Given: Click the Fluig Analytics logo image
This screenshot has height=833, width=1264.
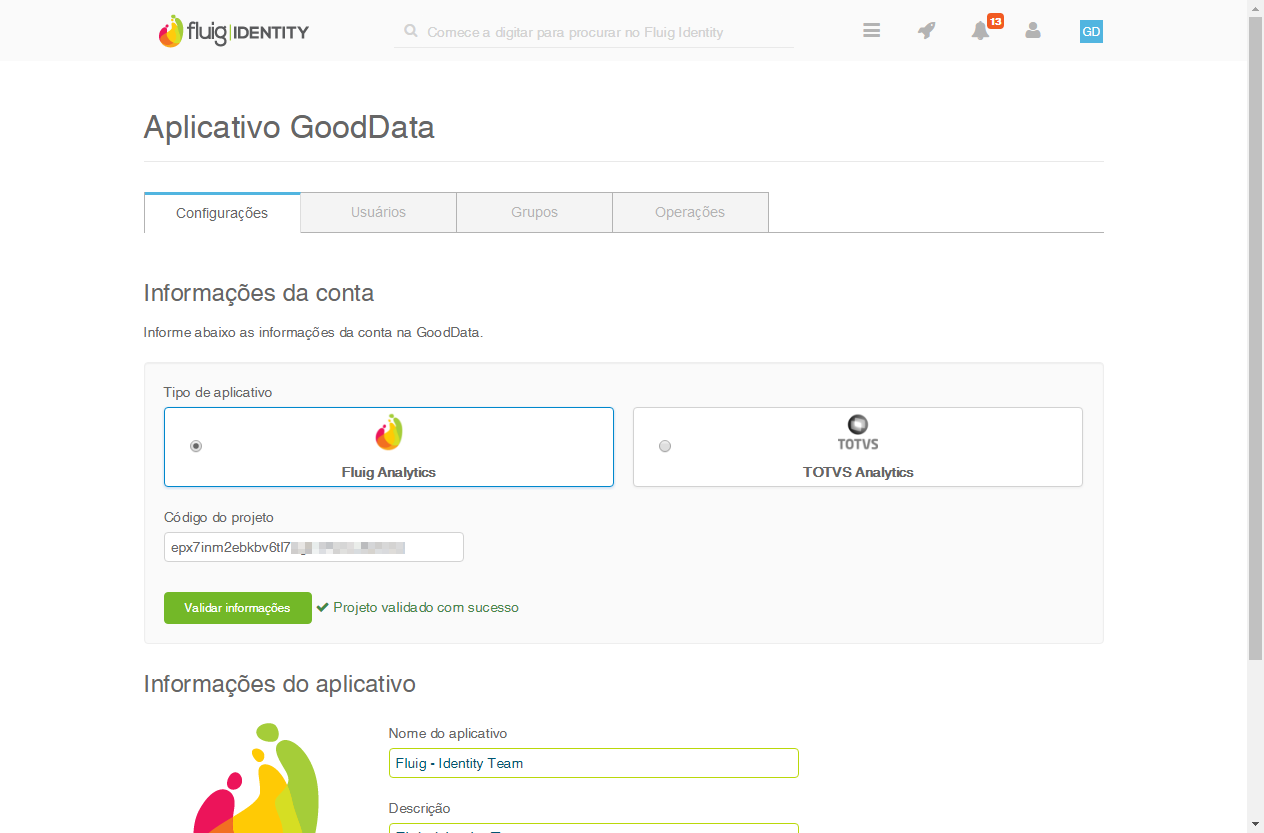Looking at the screenshot, I should click(389, 432).
